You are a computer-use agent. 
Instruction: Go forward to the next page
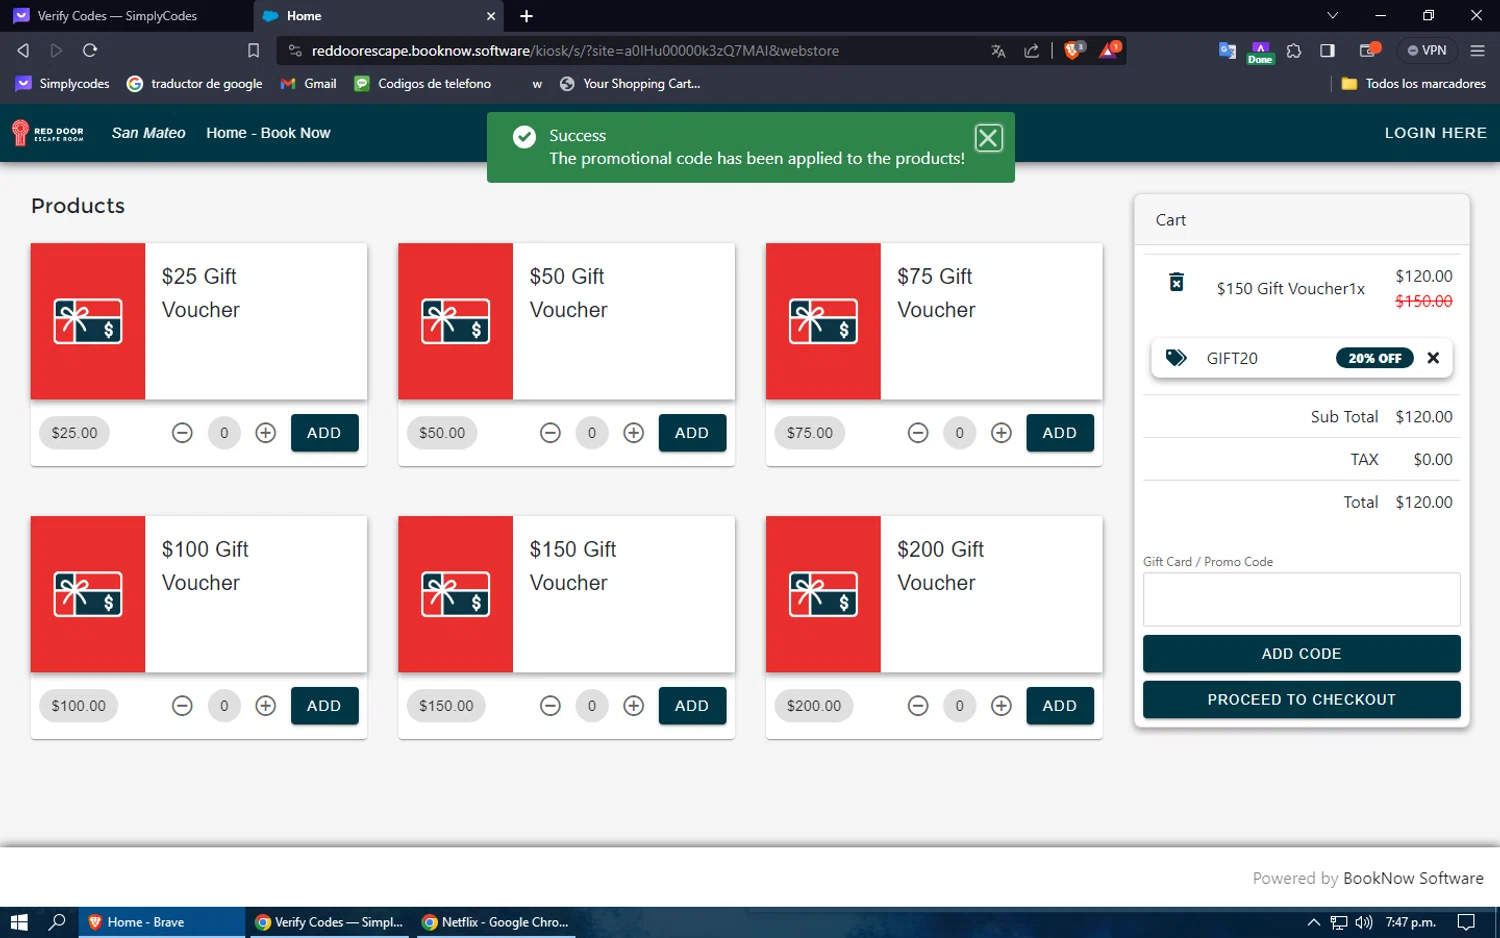[x=56, y=51]
